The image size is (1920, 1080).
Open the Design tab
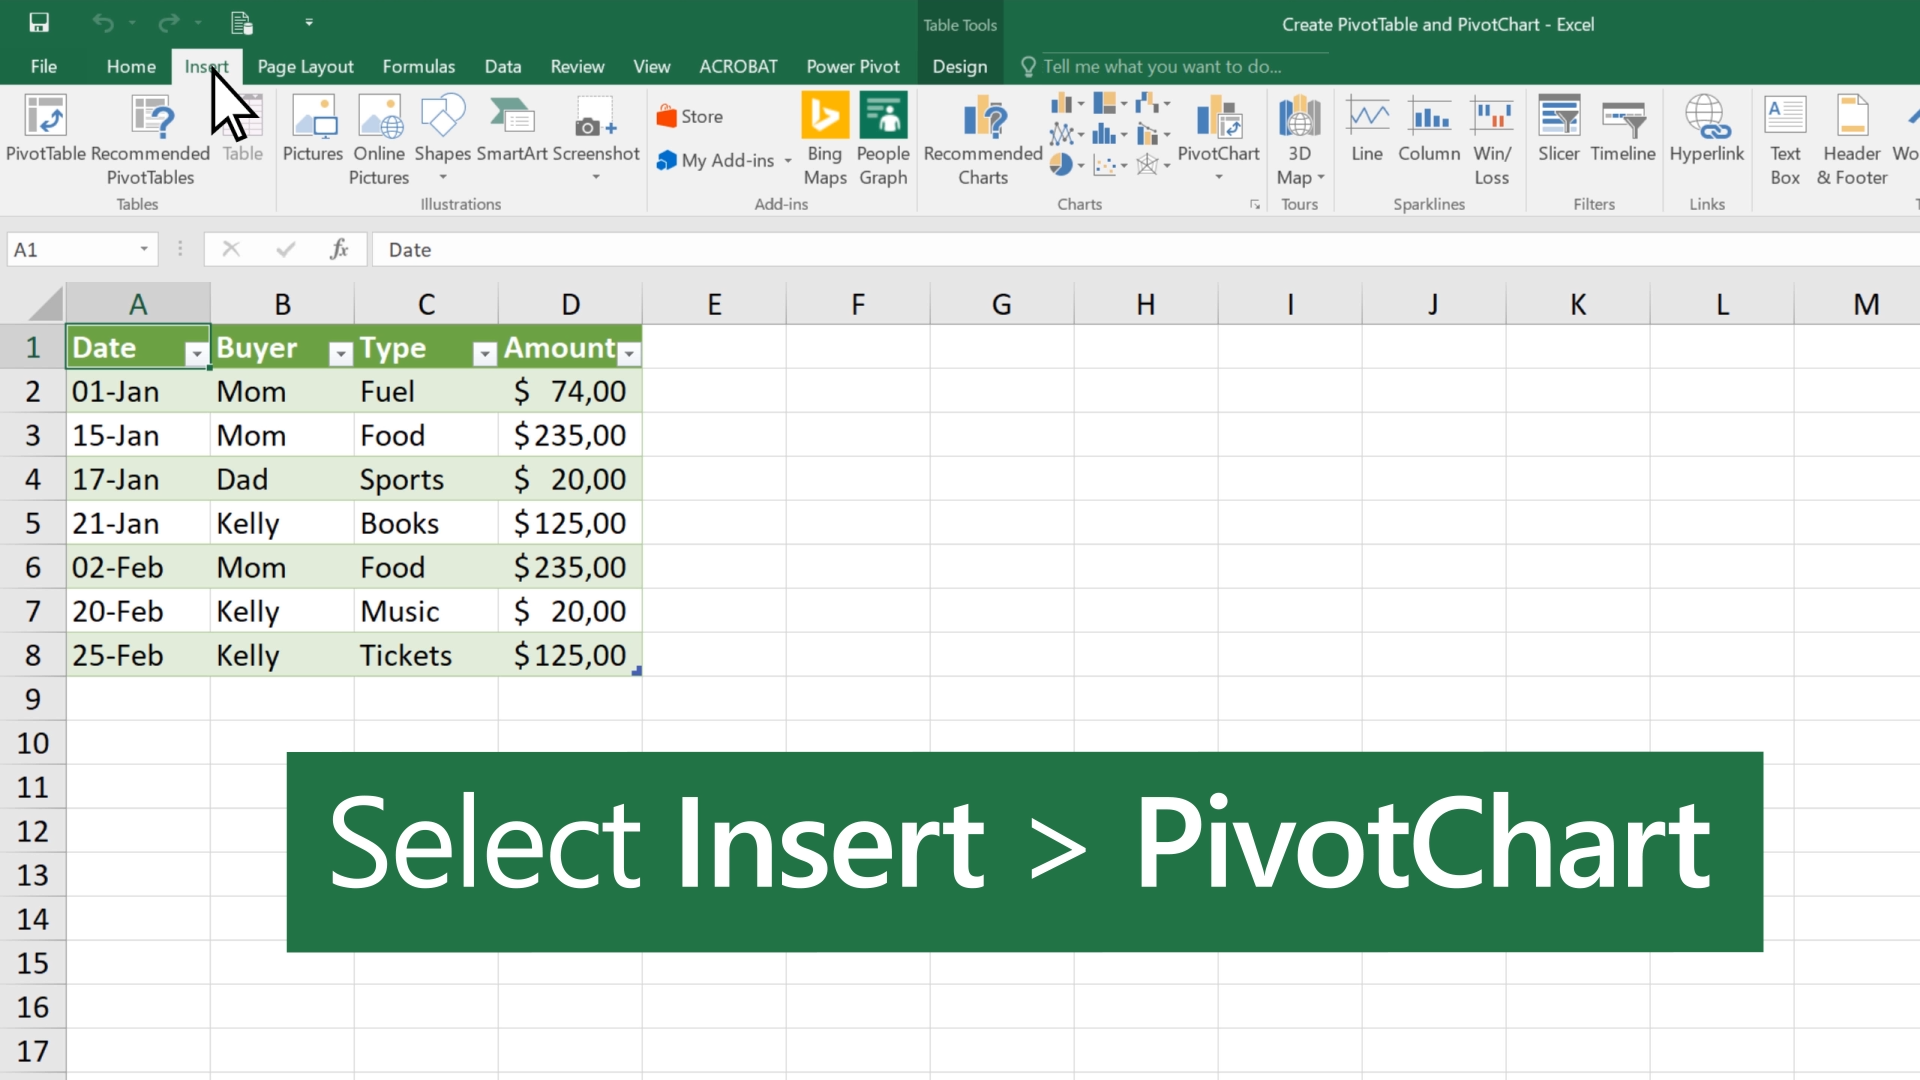pyautogui.click(x=959, y=66)
